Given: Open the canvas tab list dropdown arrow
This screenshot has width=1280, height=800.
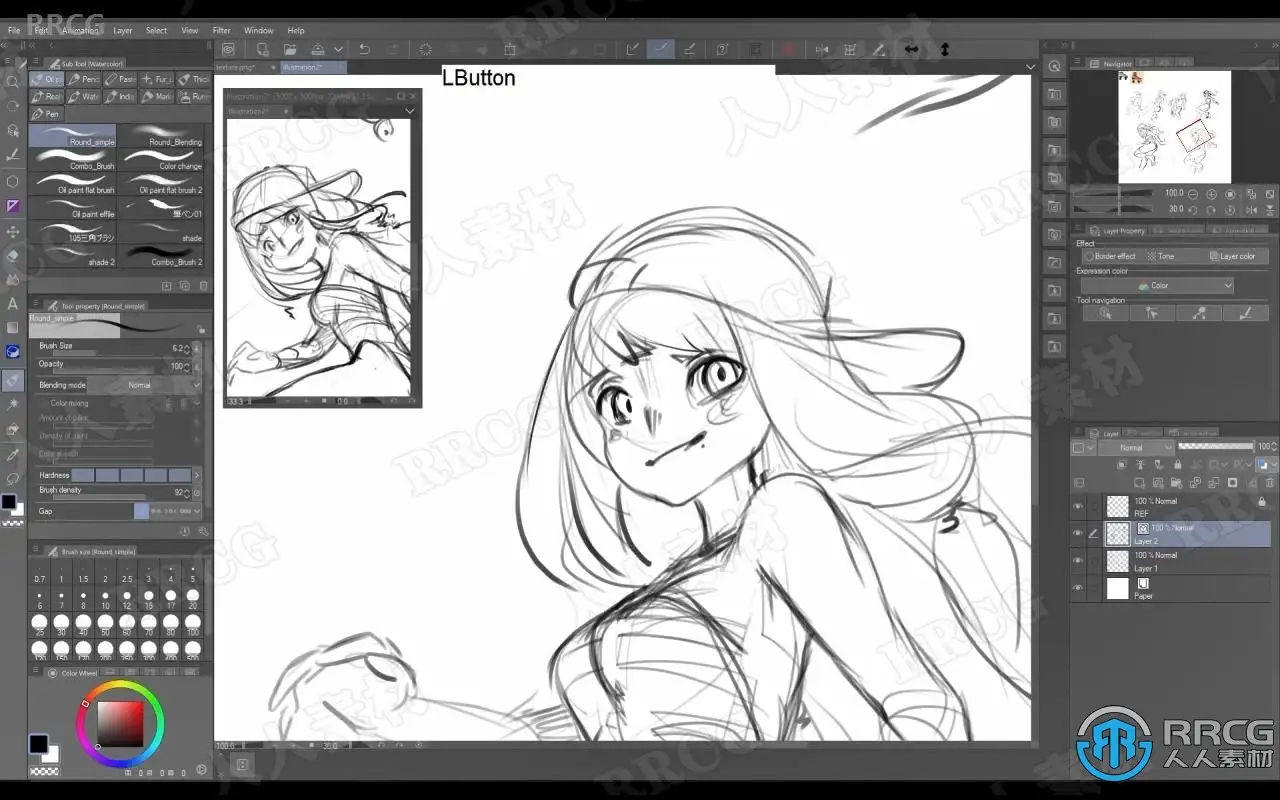Looking at the screenshot, I should click(x=1031, y=67).
